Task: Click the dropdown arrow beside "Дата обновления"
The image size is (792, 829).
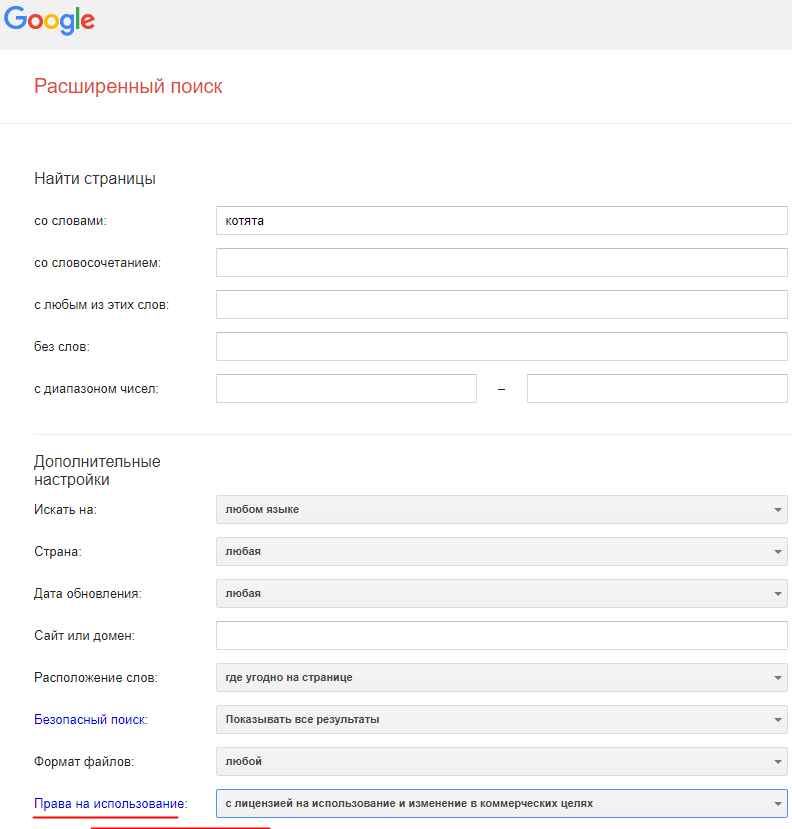Action: (776, 593)
